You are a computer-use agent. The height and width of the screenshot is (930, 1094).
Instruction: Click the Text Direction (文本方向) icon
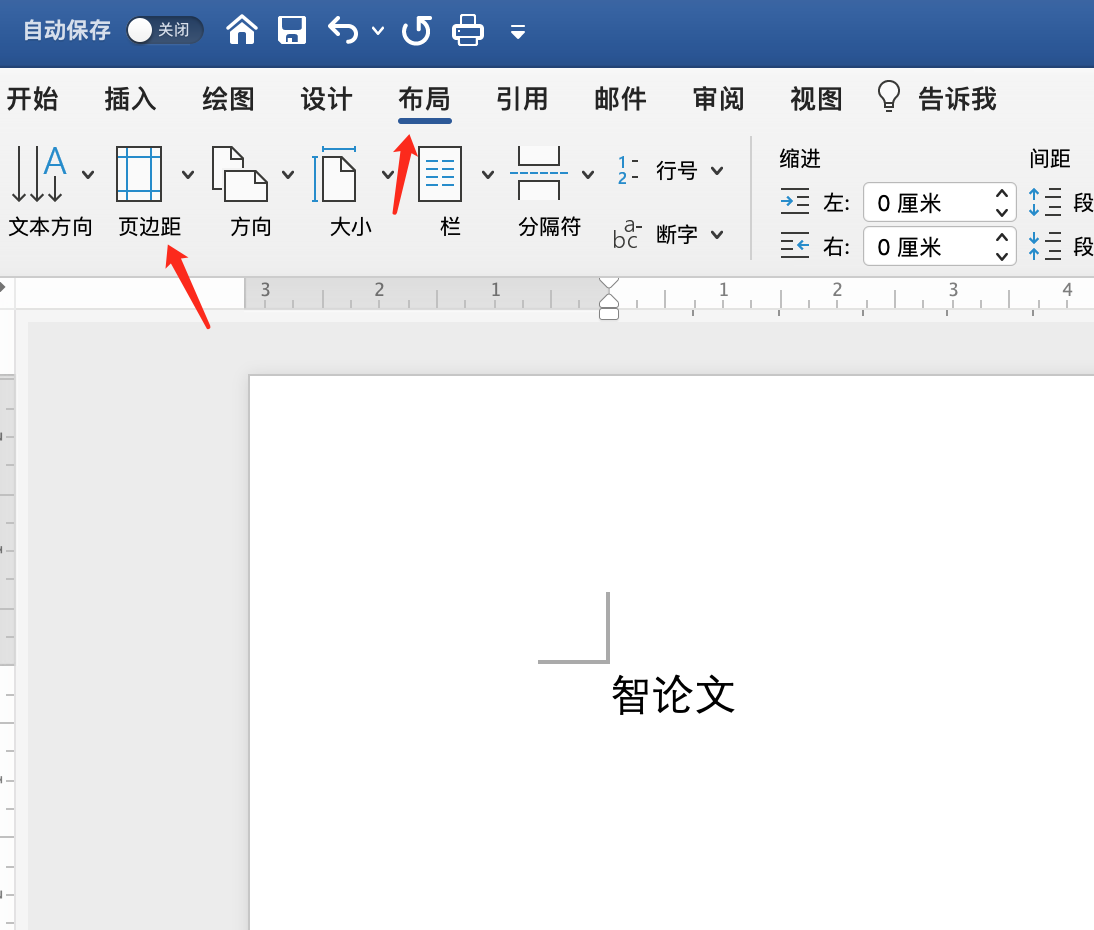39,174
